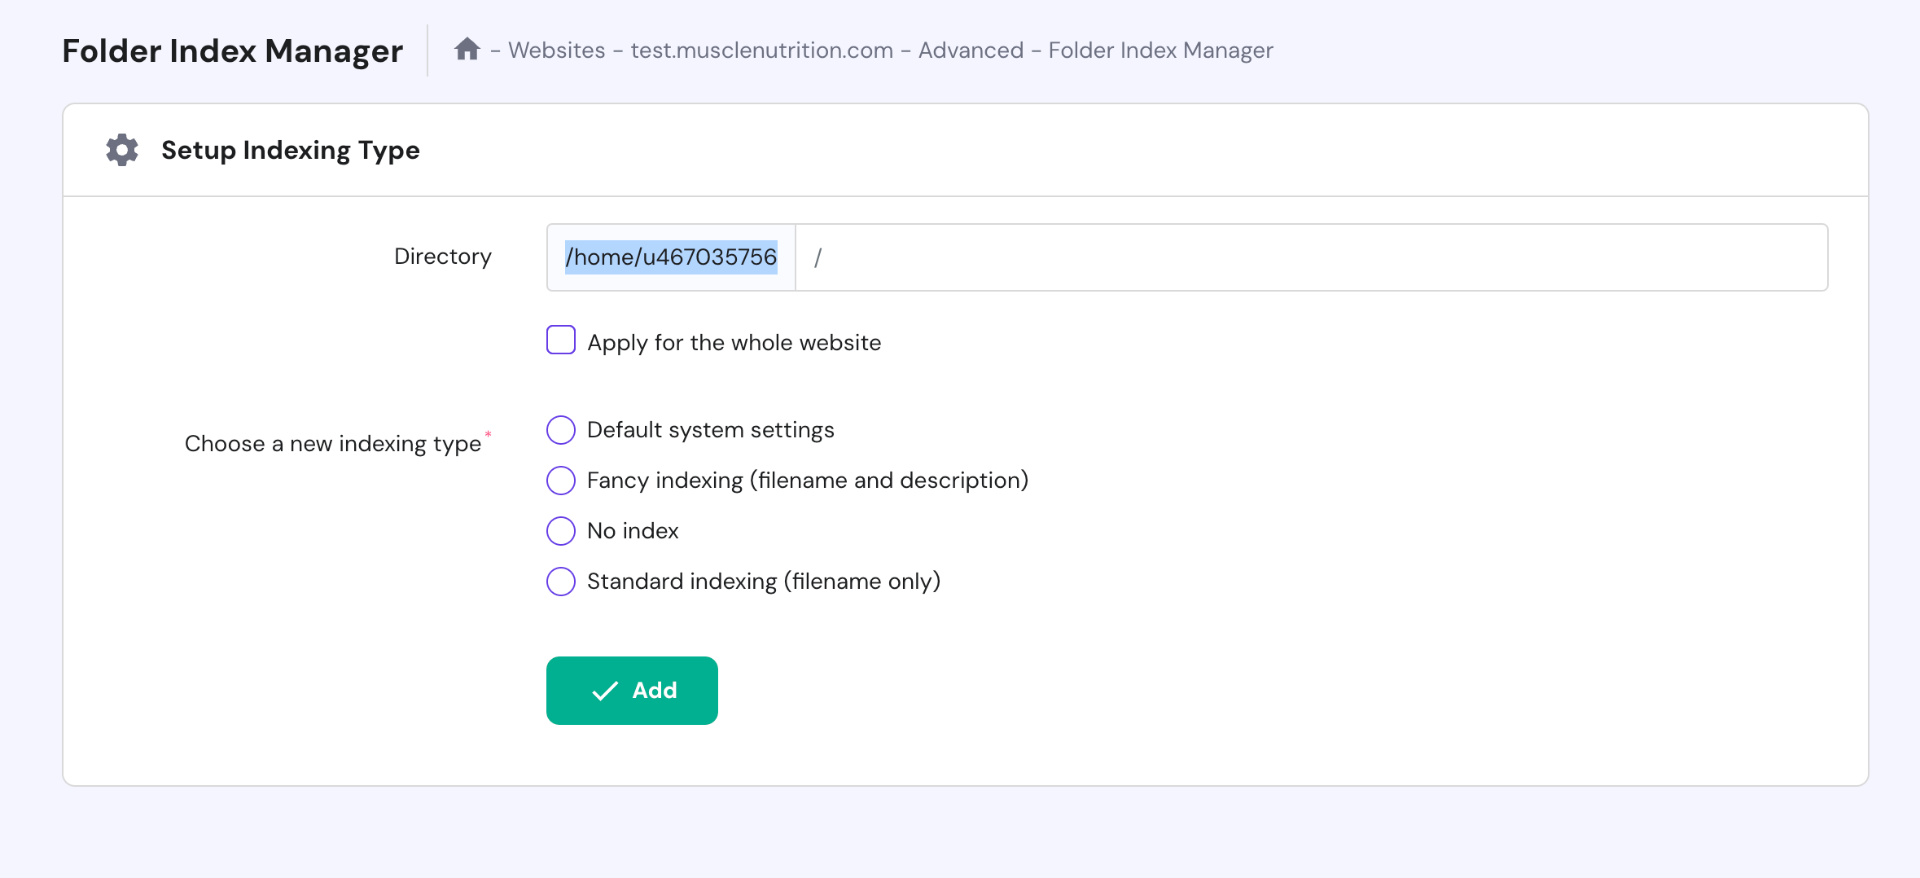Click the Folder Index Manager page title
The image size is (1920, 878).
point(232,51)
